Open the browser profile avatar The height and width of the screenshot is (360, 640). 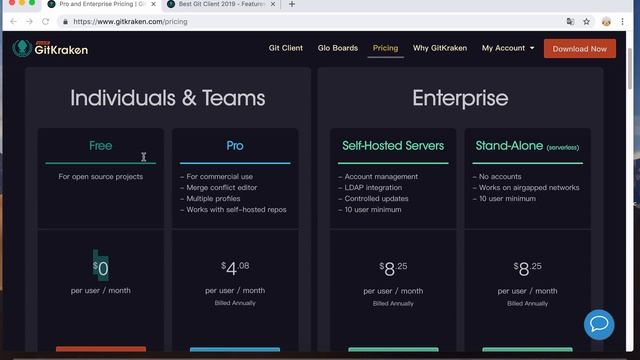[x=606, y=22]
